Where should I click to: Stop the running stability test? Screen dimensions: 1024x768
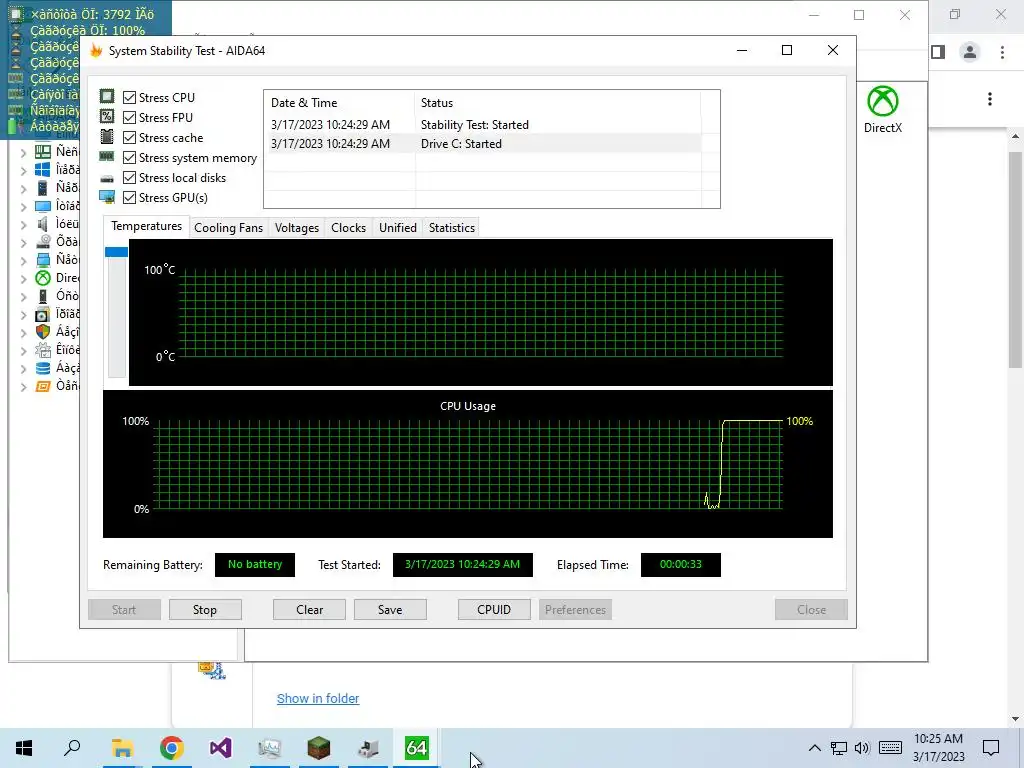205,609
